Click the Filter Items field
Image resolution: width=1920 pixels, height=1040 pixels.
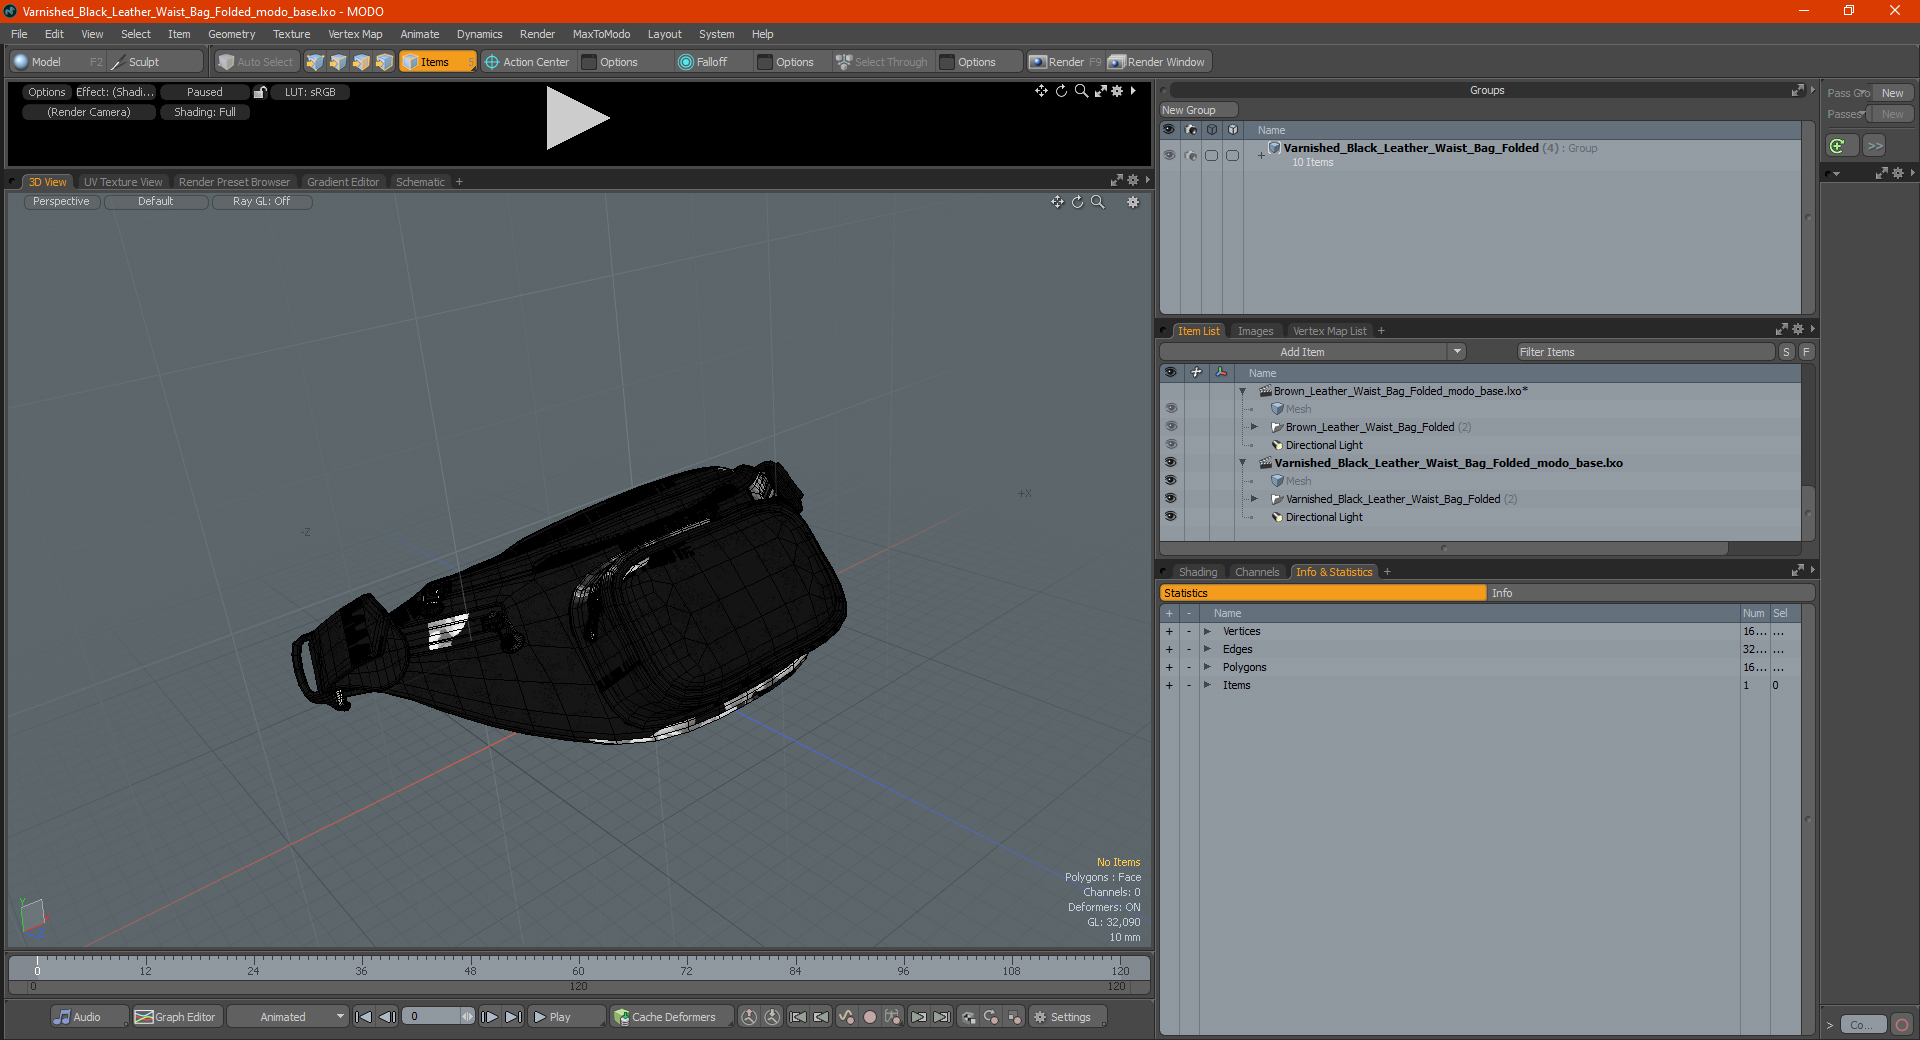pyautogui.click(x=1645, y=352)
